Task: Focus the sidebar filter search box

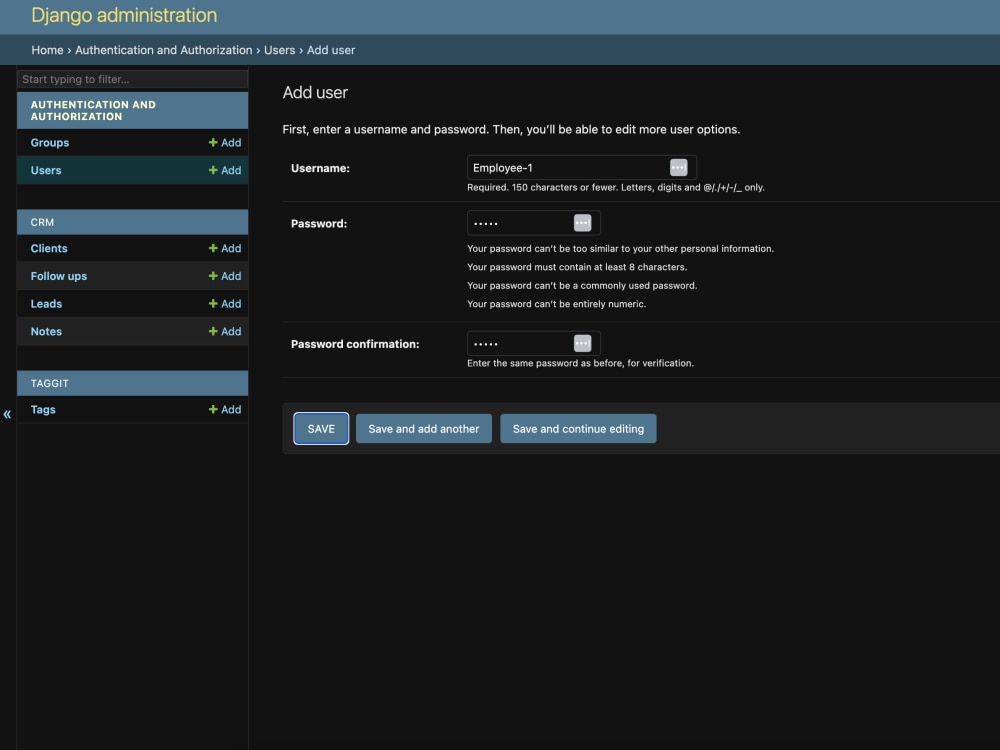Action: [x=132, y=79]
